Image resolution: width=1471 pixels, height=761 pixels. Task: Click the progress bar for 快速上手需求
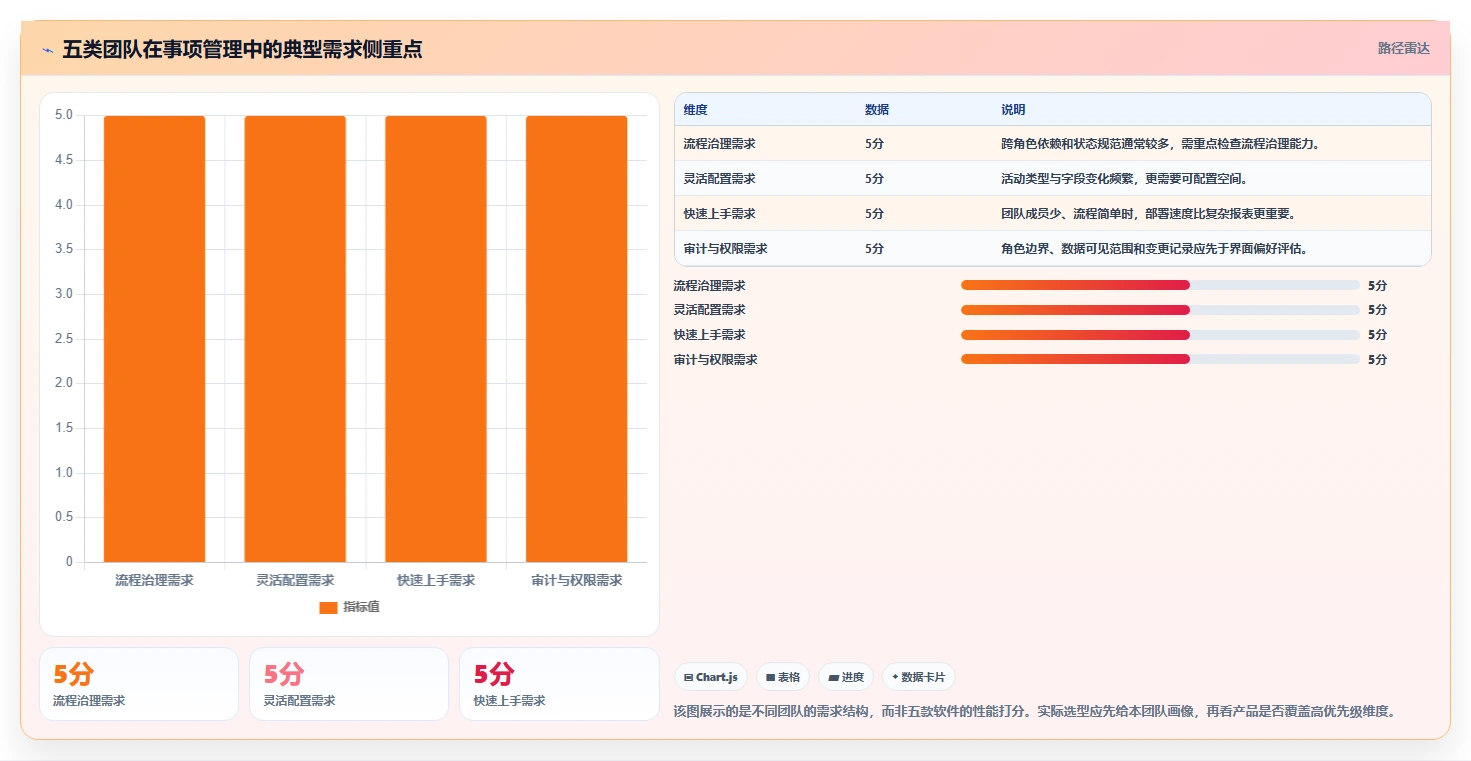pyautogui.click(x=1160, y=335)
